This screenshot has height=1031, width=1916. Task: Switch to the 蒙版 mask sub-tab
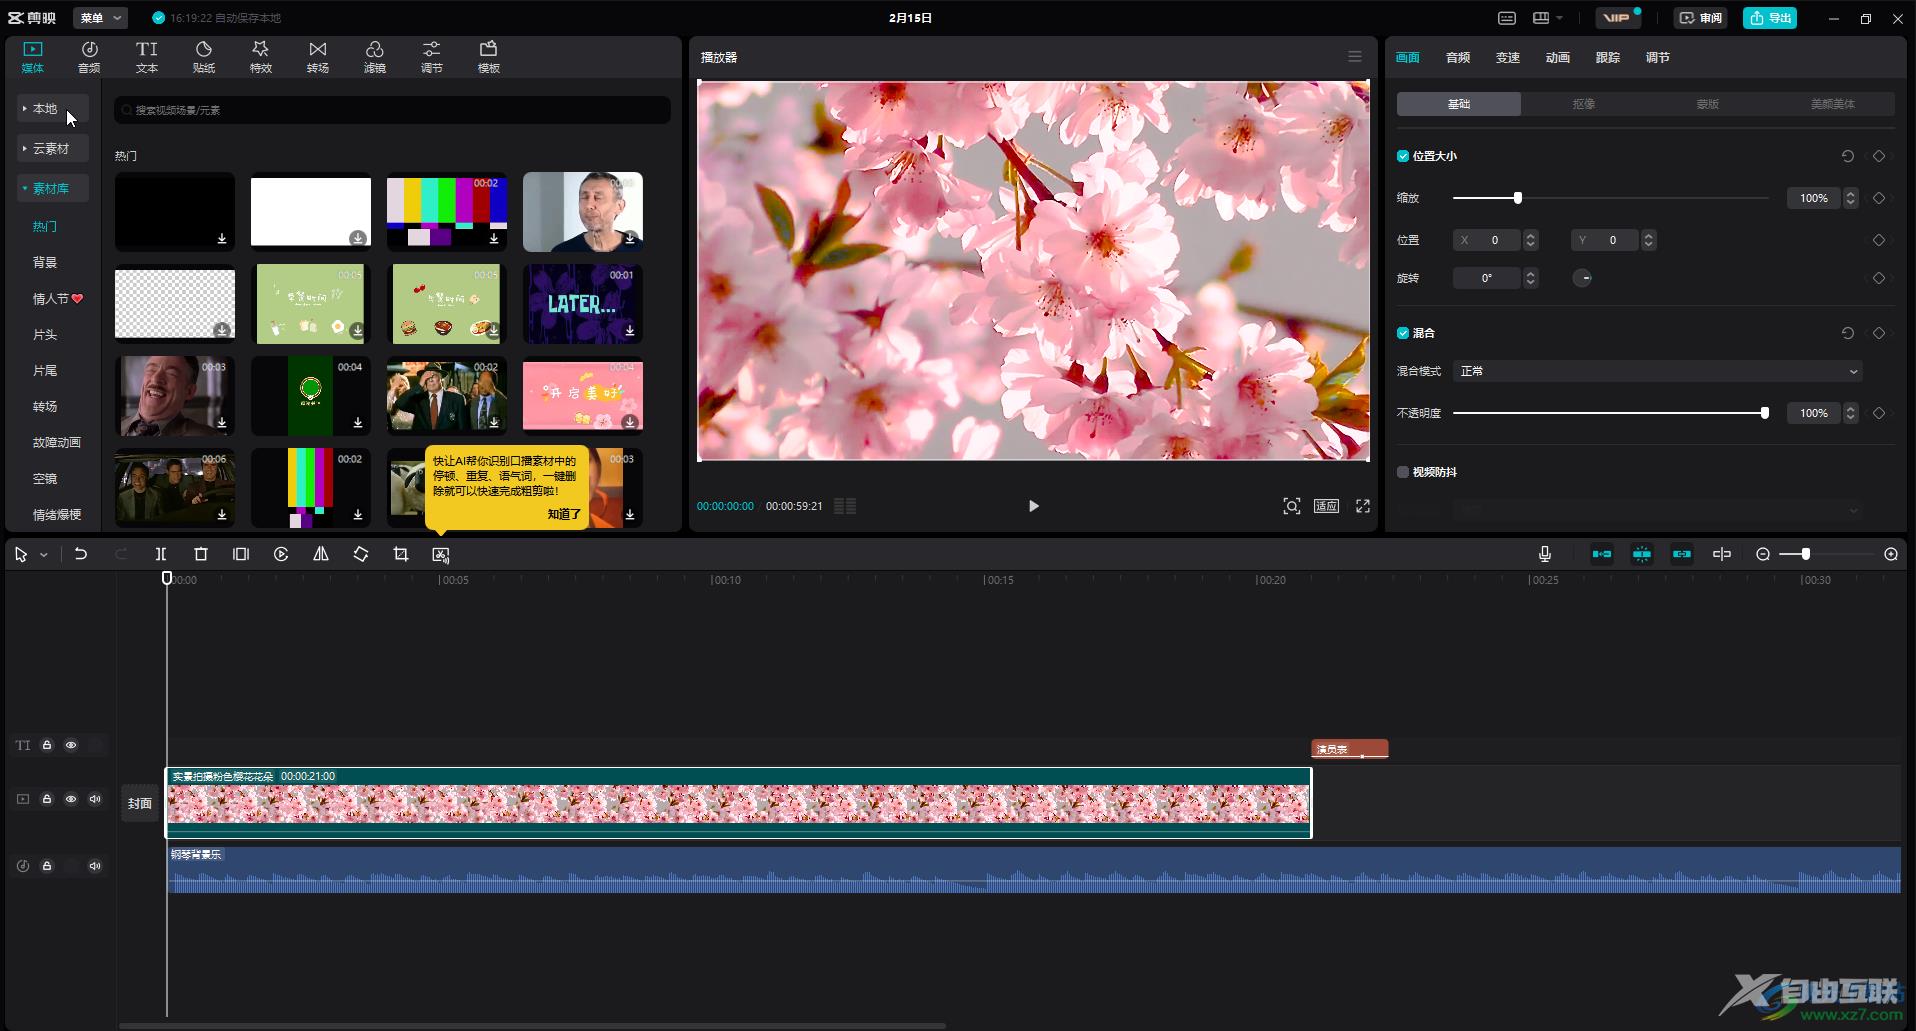pyautogui.click(x=1708, y=104)
